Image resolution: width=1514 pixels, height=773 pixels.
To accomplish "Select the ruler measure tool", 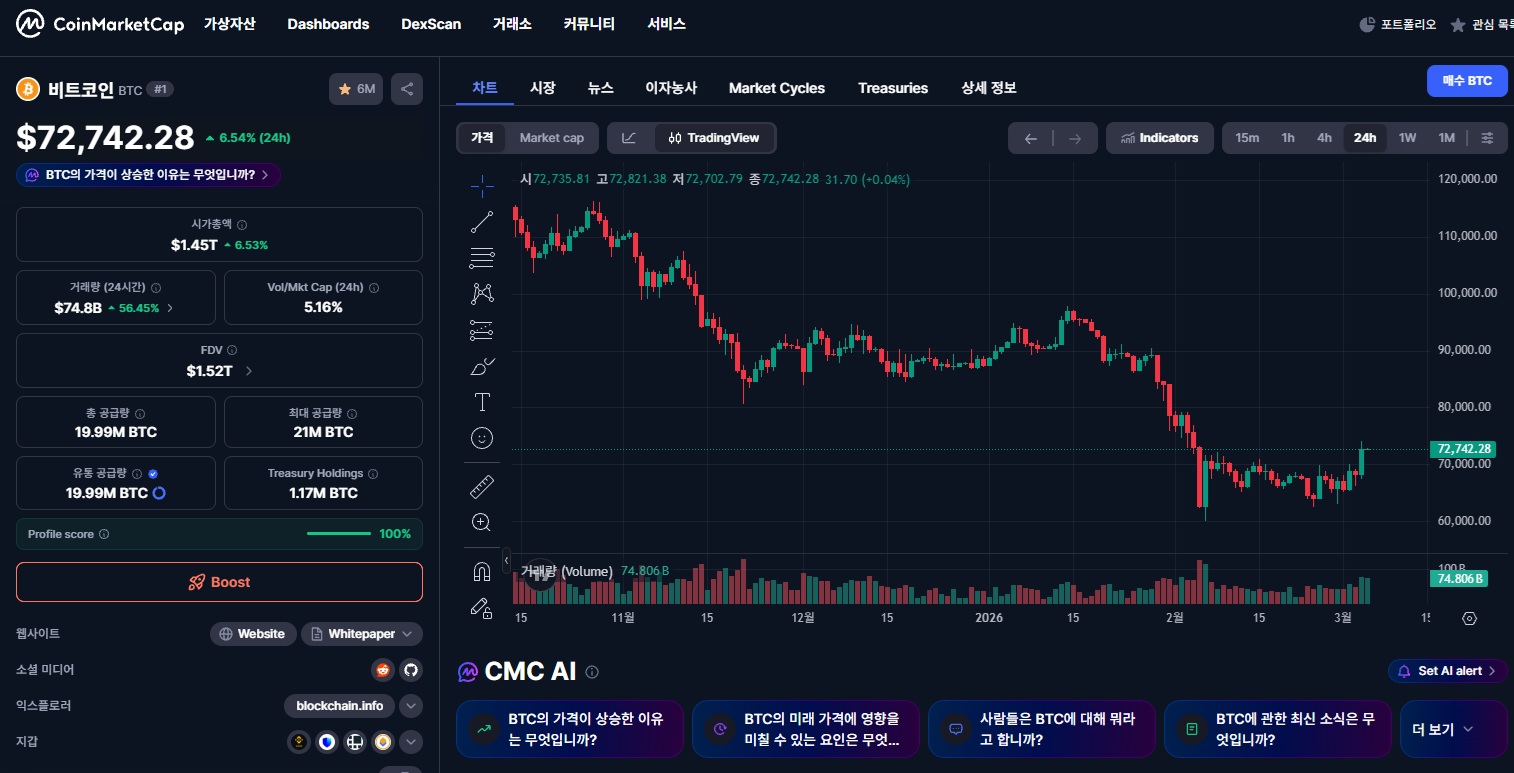I will tap(482, 486).
